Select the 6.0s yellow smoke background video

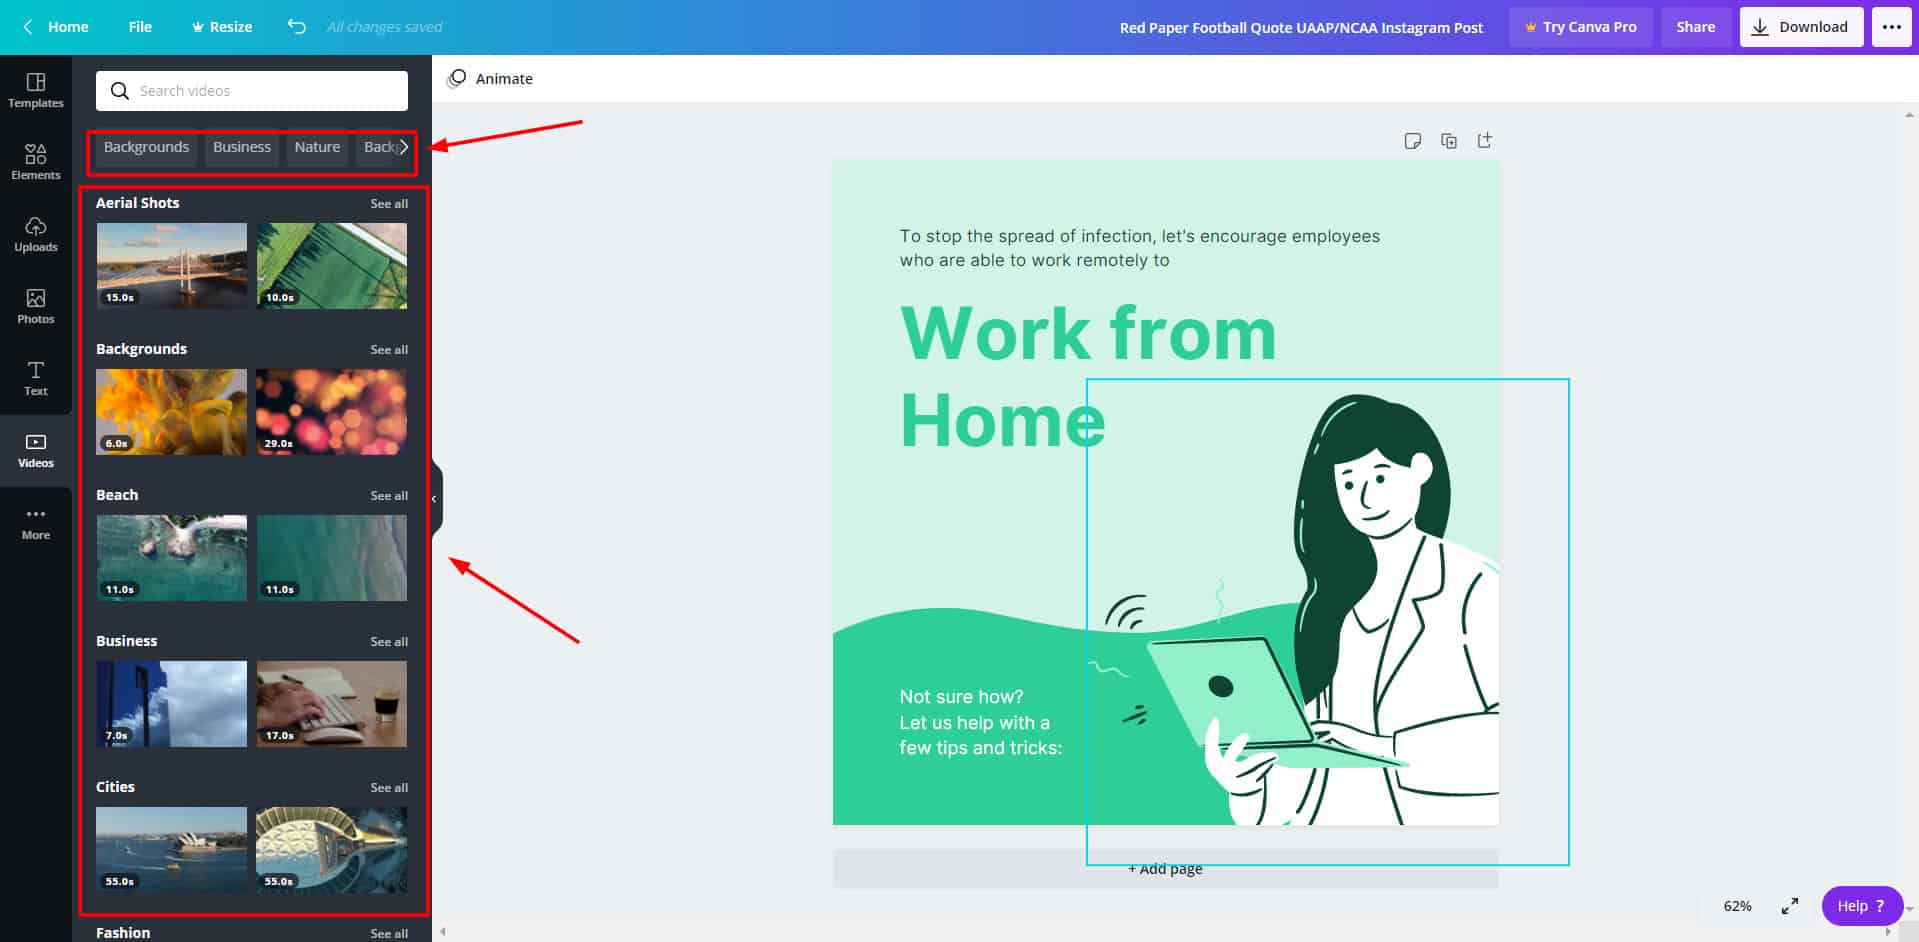171,412
